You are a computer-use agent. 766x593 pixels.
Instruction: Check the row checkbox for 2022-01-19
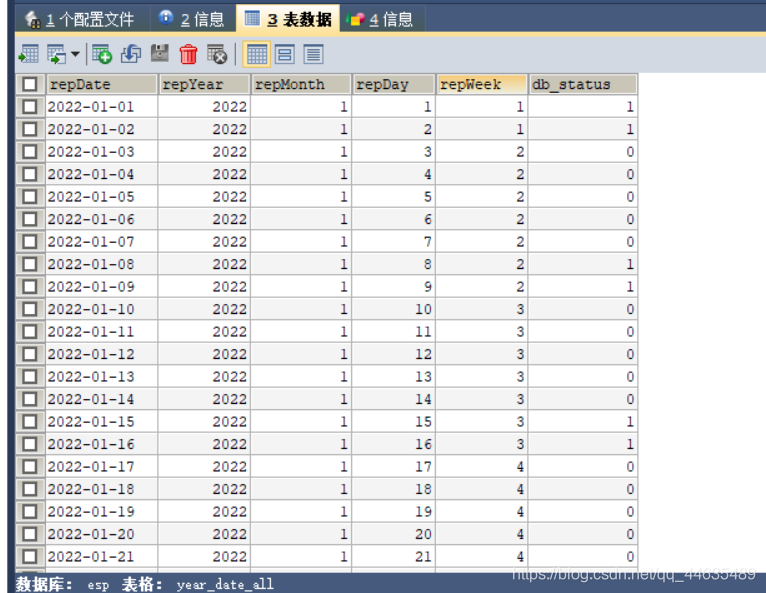click(30, 511)
